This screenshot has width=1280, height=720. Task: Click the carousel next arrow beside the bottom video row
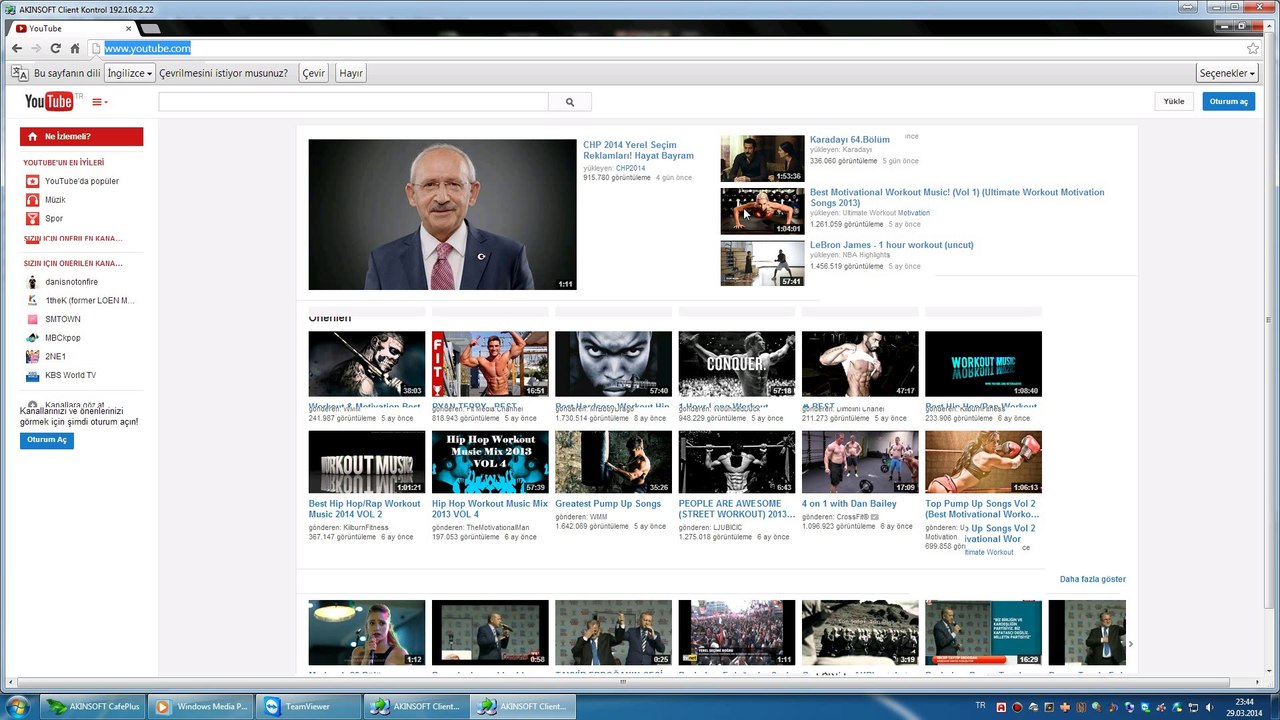[x=1131, y=643]
